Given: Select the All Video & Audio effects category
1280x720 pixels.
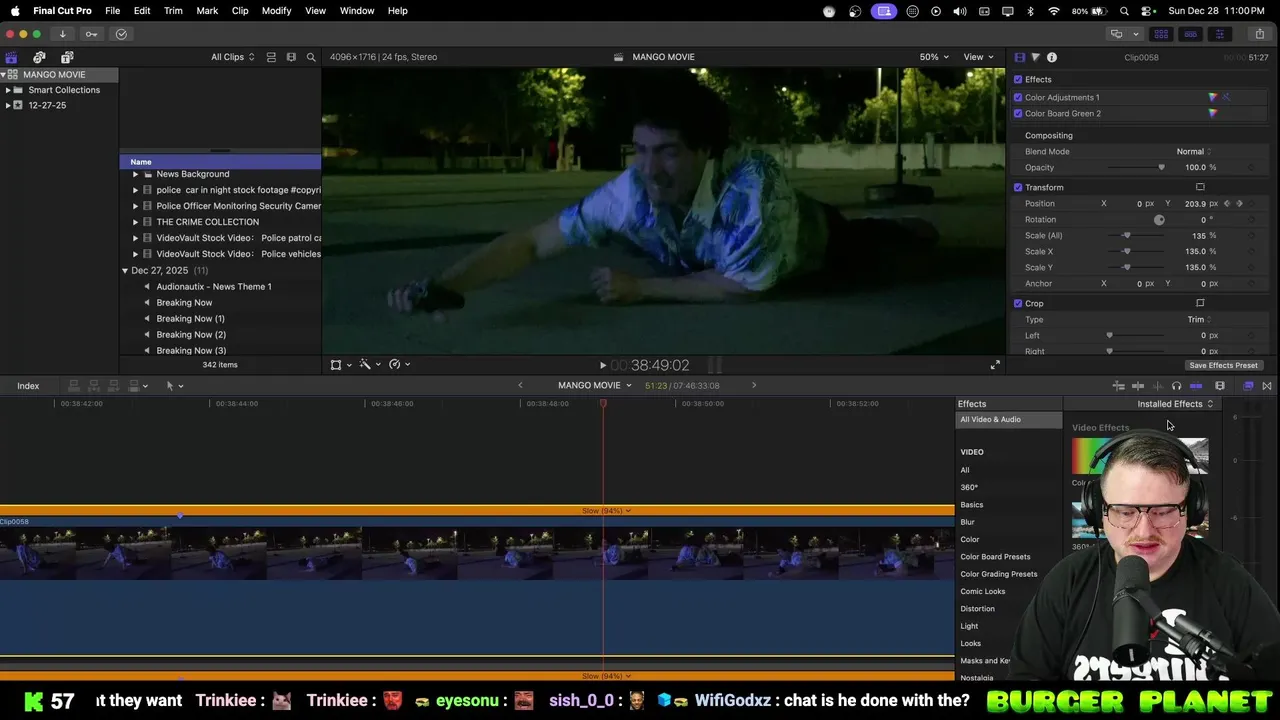Looking at the screenshot, I should [x=1009, y=420].
